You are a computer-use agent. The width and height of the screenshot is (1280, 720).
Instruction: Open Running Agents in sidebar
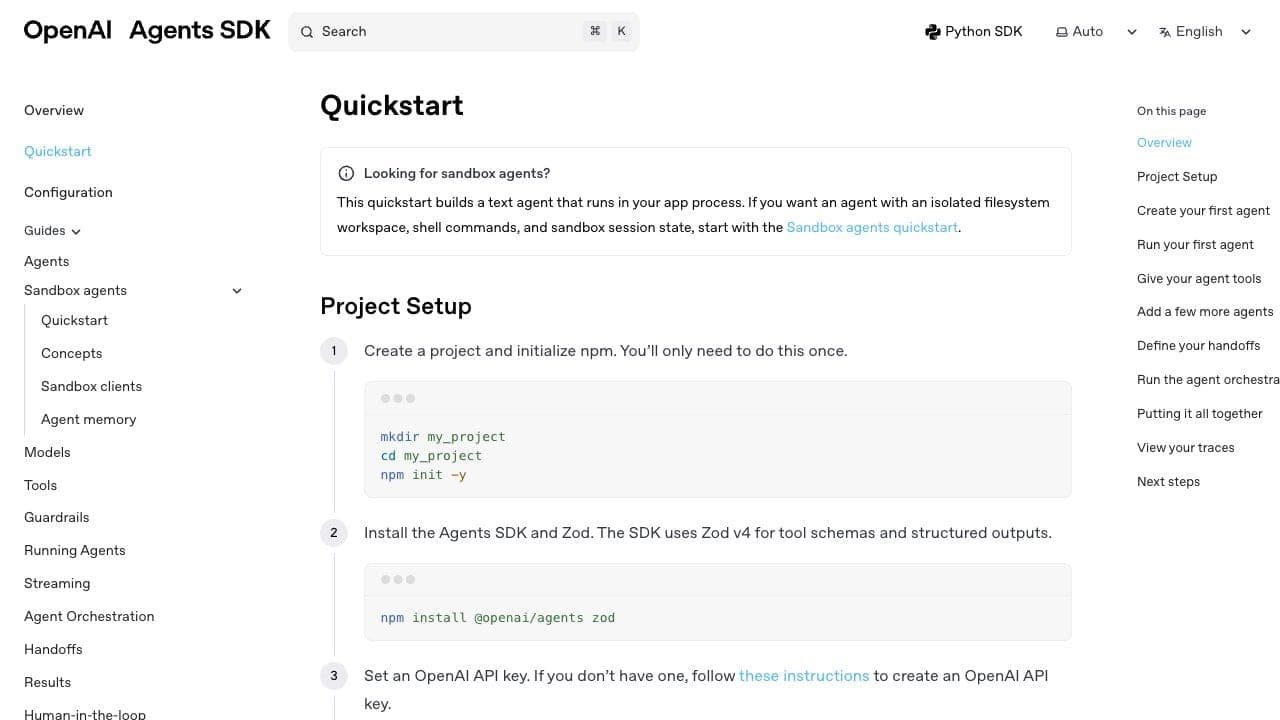(75, 551)
